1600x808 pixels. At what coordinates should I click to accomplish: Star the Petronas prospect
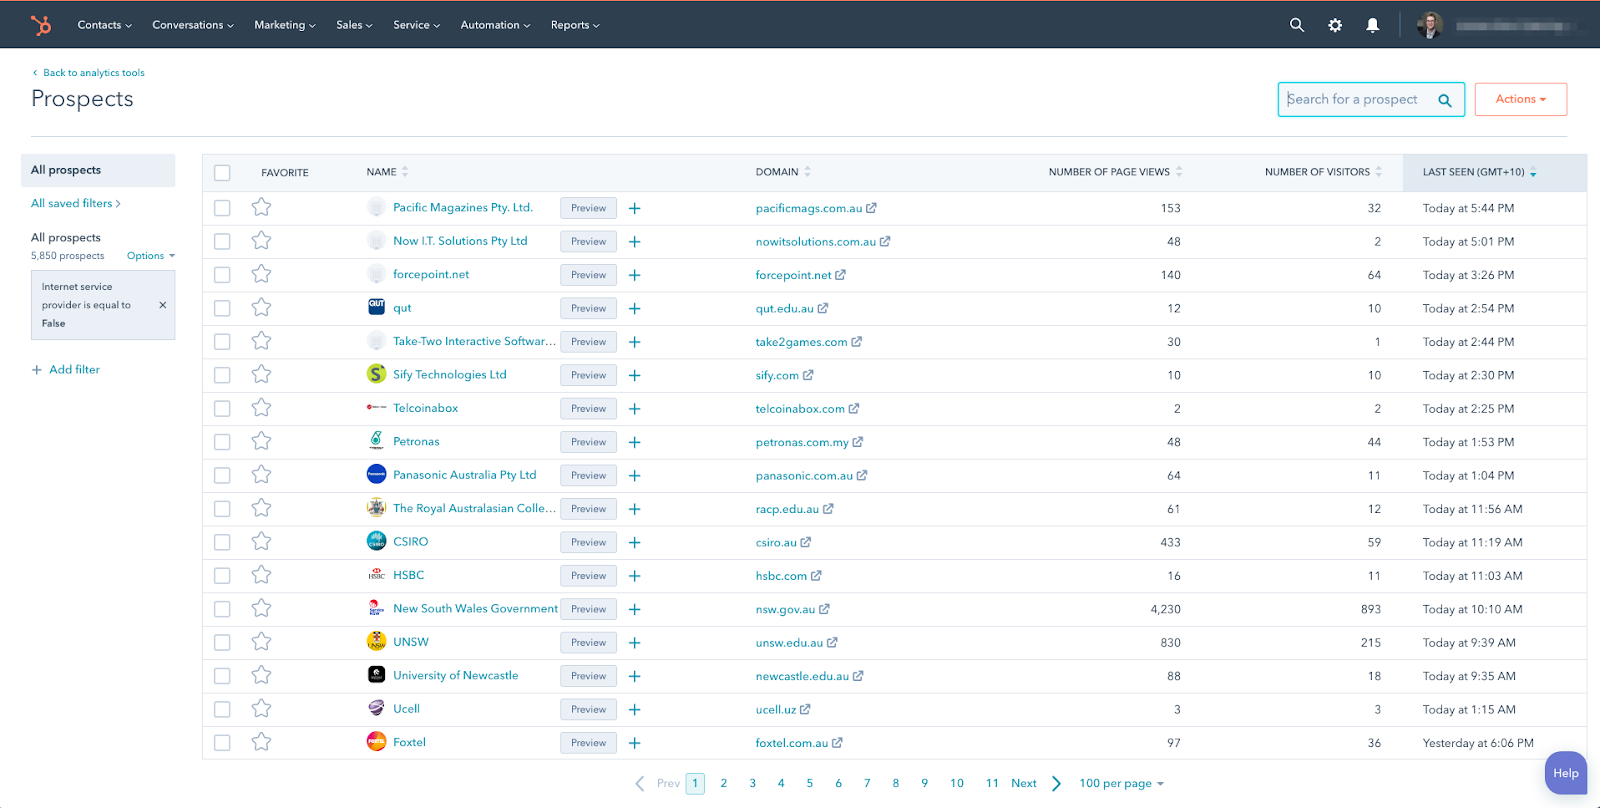tap(261, 441)
